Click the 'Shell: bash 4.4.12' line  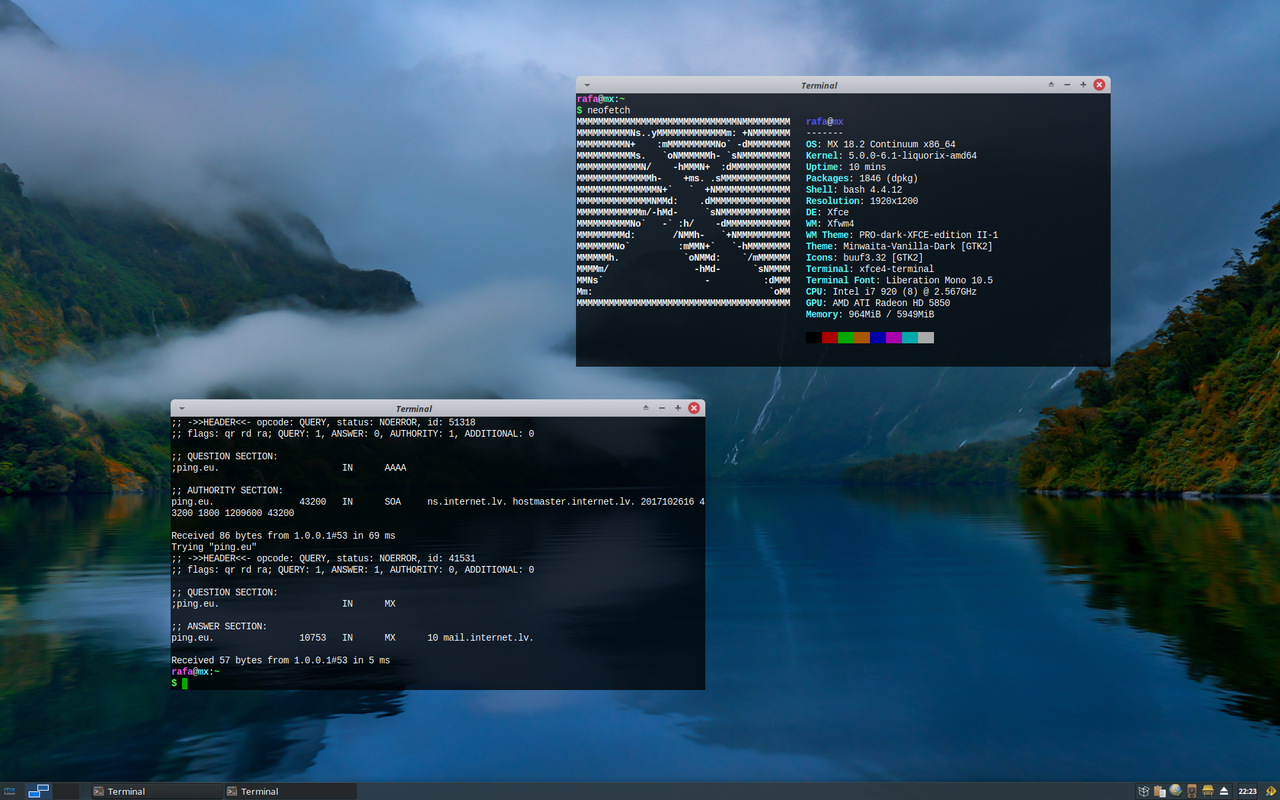coord(854,190)
